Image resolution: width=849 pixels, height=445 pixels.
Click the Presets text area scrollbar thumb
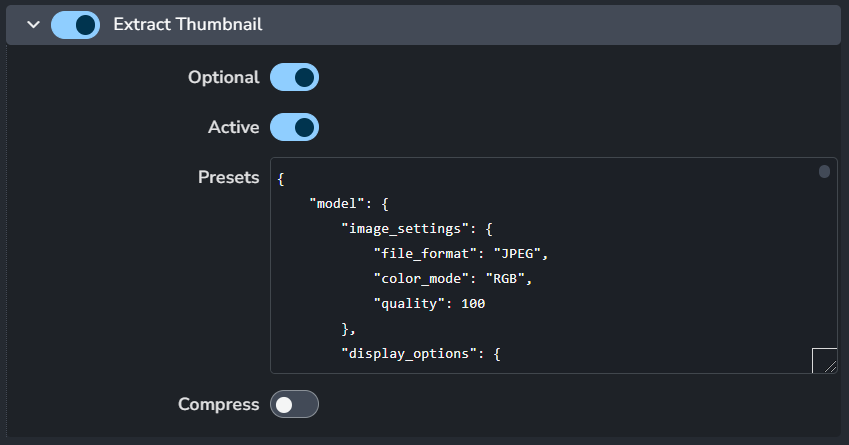(824, 171)
